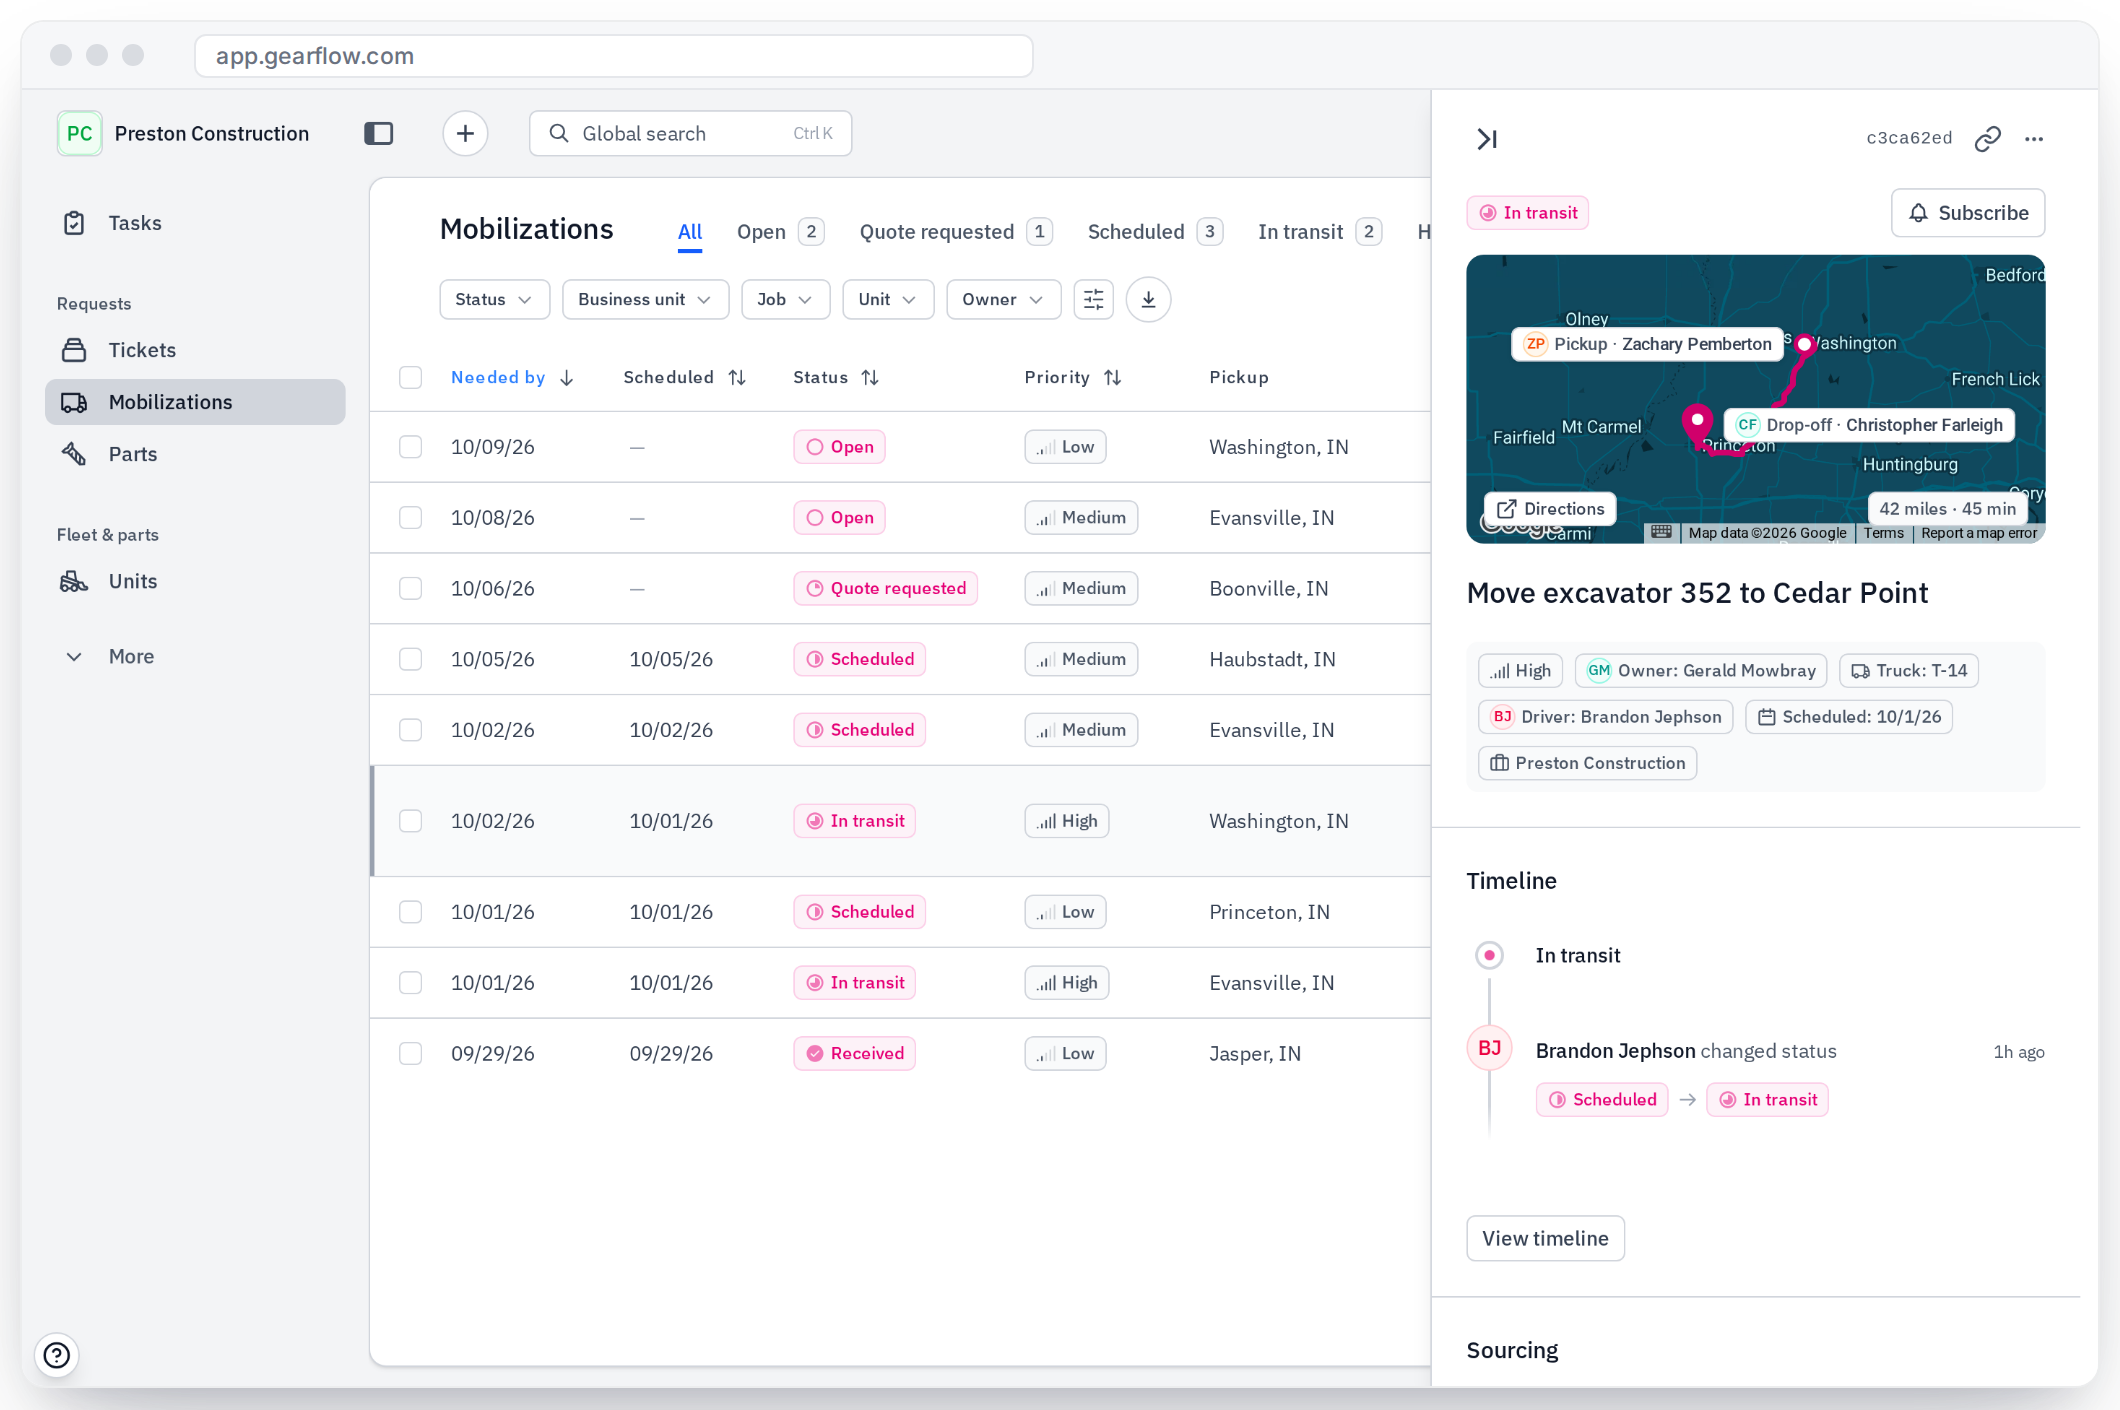This screenshot has height=1410, width=2120.
Task: Open the help question mark icon
Action: (57, 1354)
